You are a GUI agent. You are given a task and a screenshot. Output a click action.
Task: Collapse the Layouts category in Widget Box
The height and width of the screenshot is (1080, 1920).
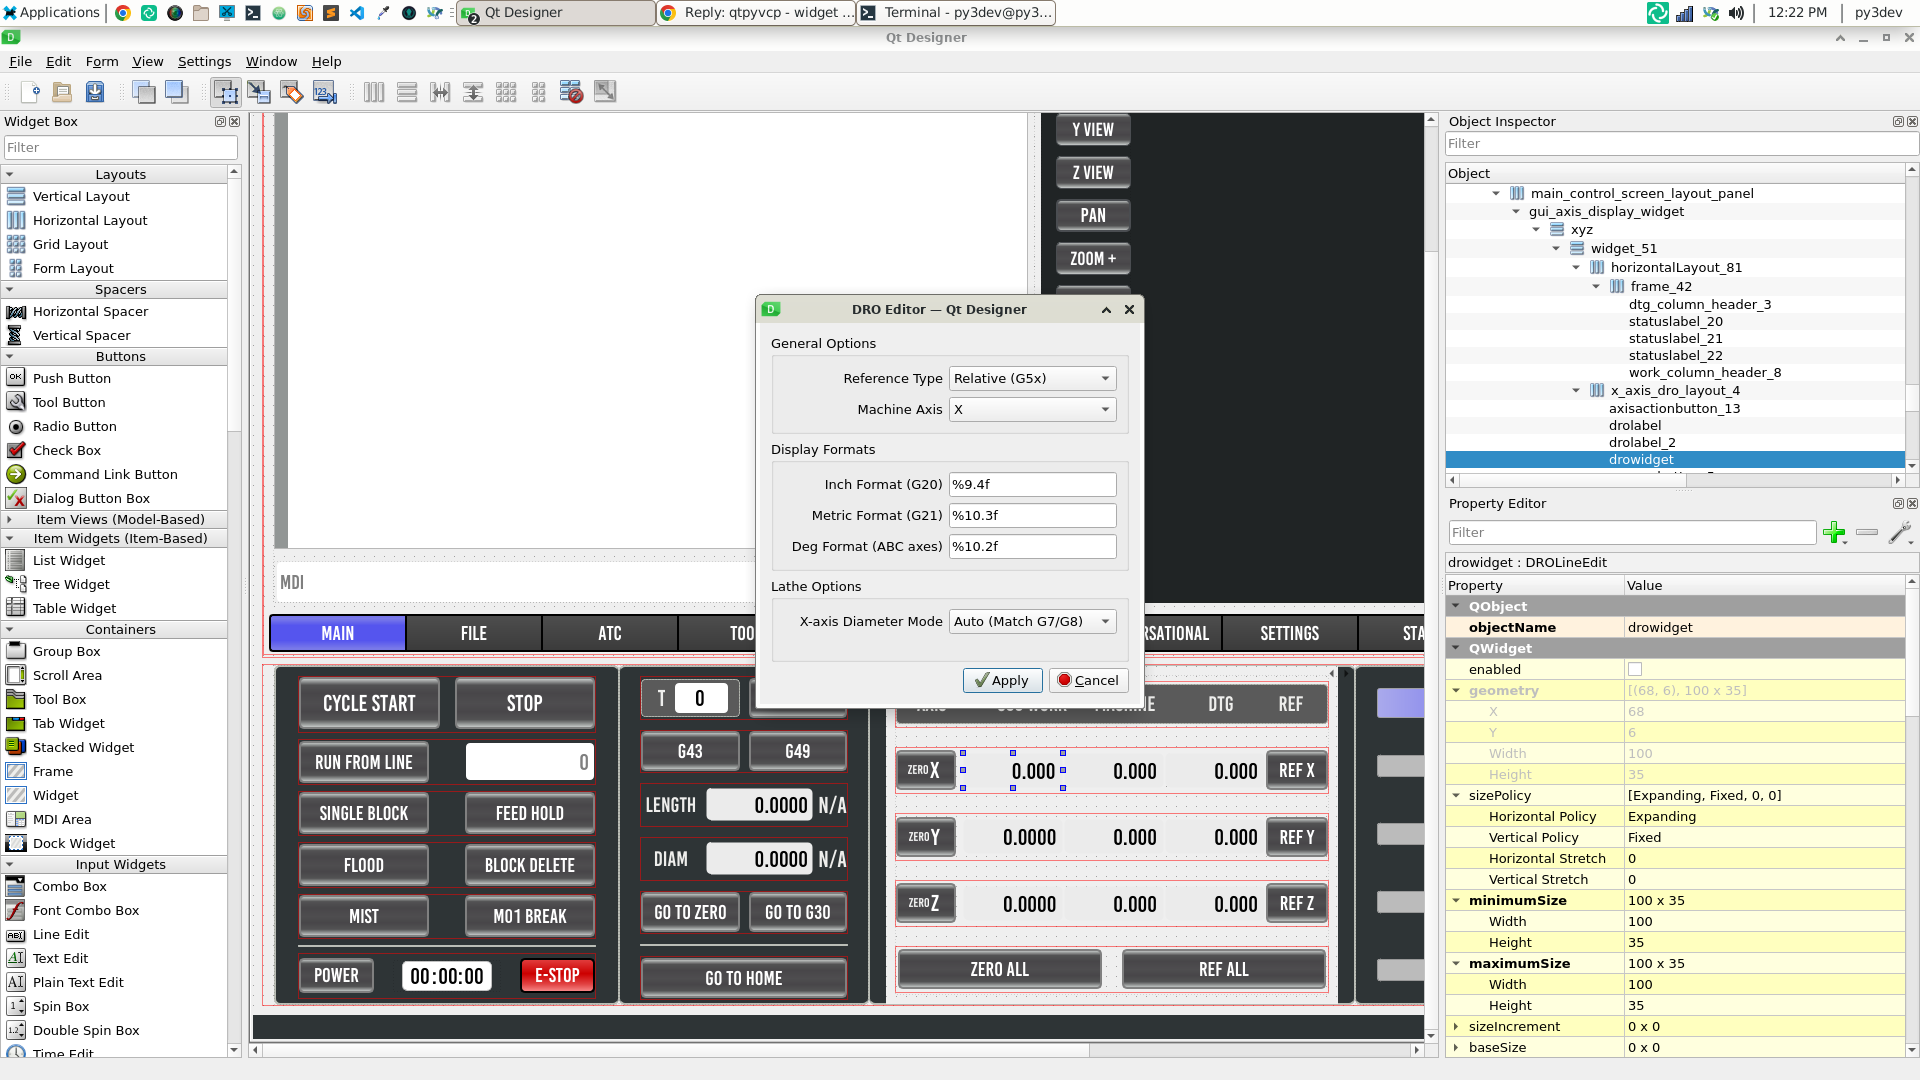click(x=10, y=175)
